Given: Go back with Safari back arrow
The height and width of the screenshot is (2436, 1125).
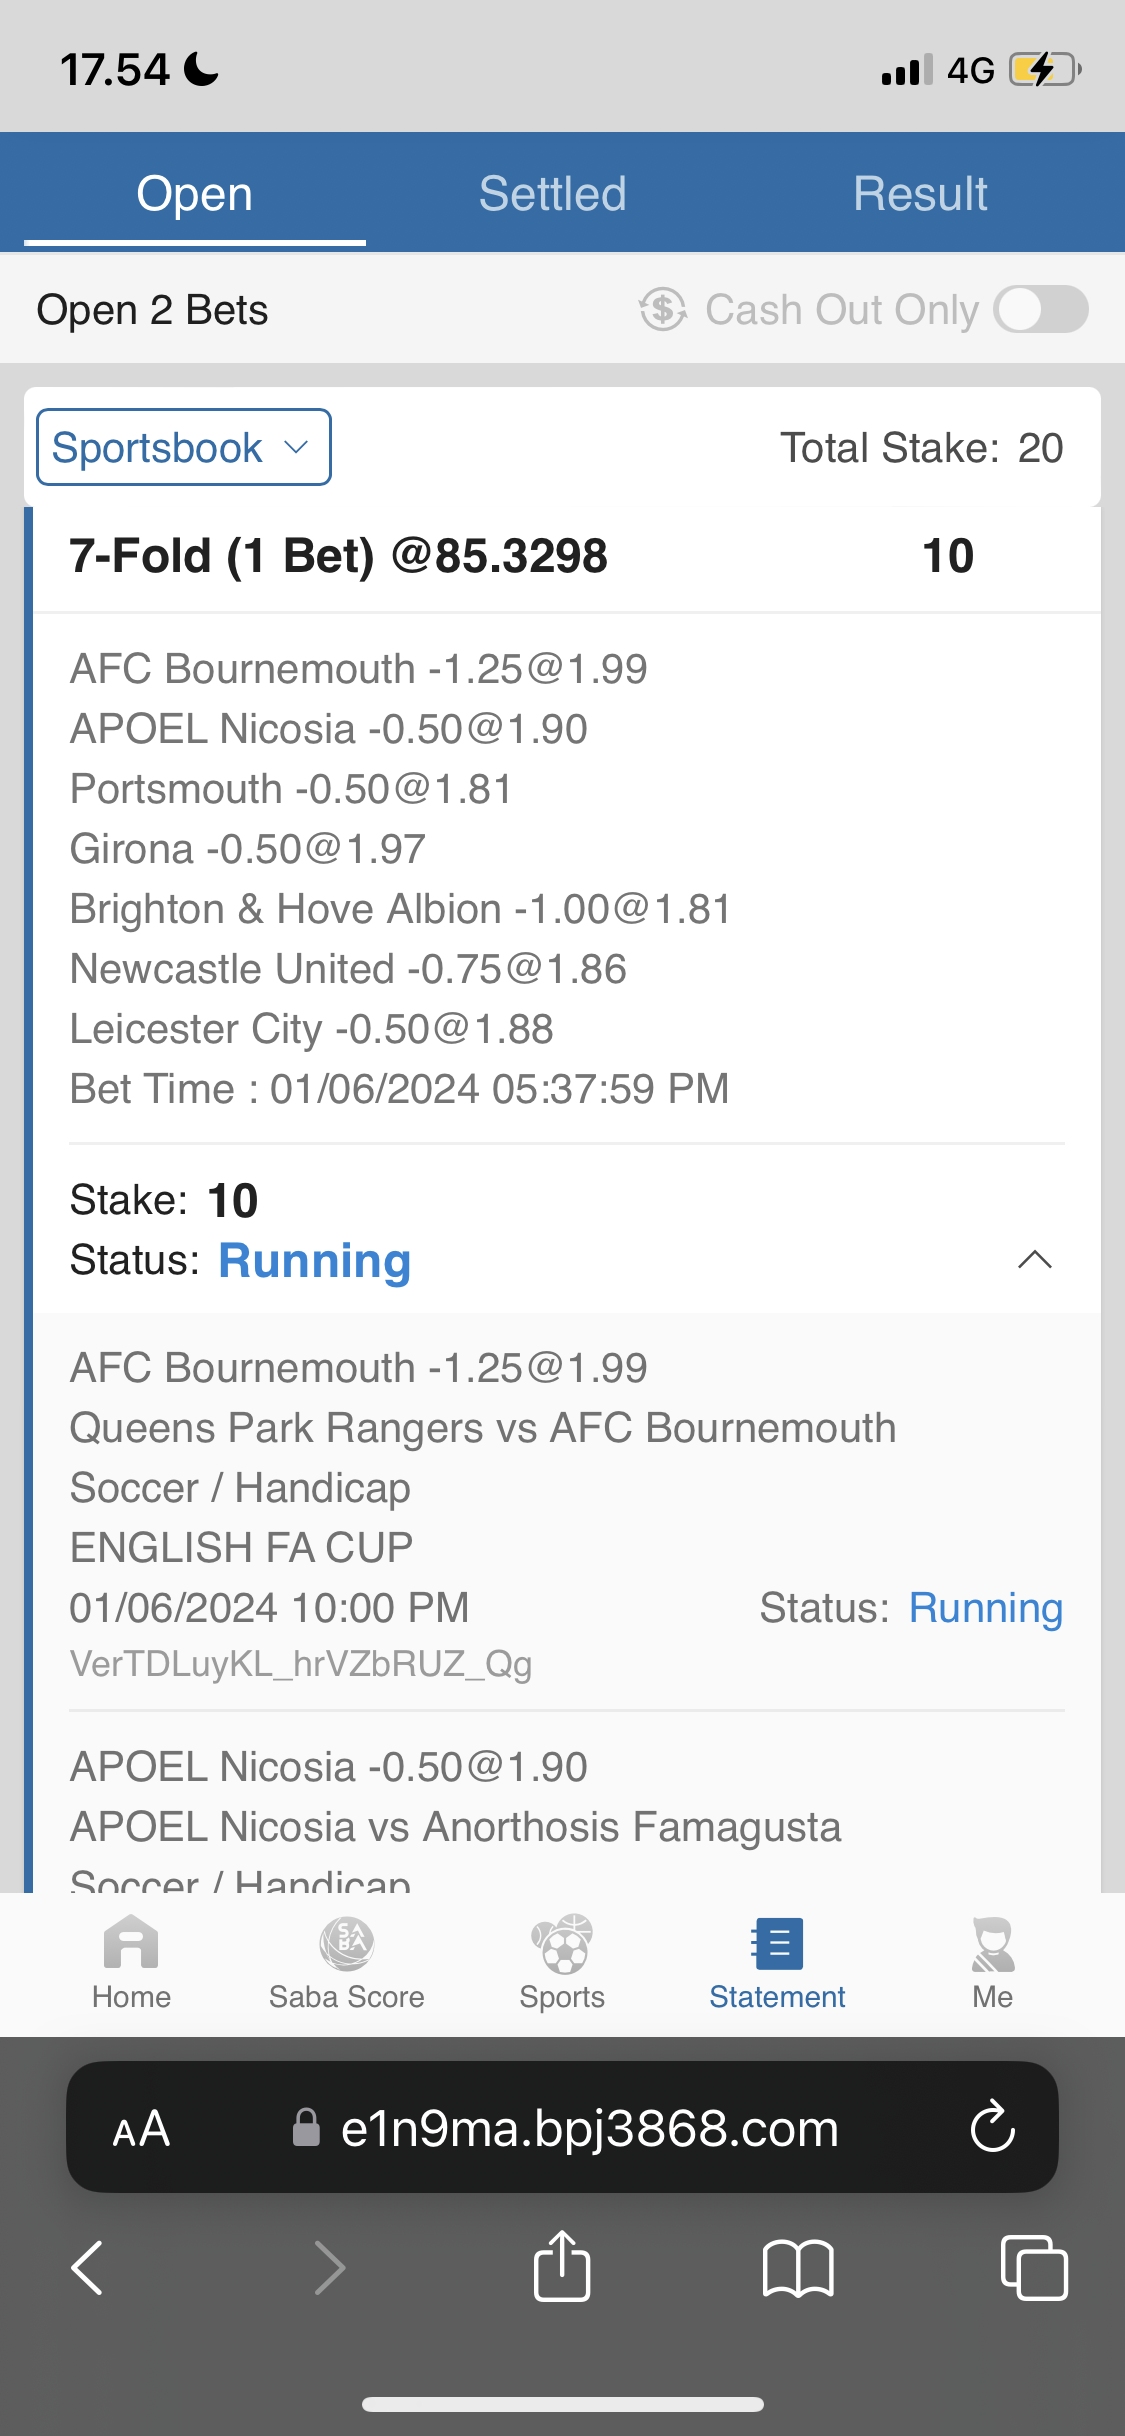Looking at the screenshot, I should coord(88,2267).
